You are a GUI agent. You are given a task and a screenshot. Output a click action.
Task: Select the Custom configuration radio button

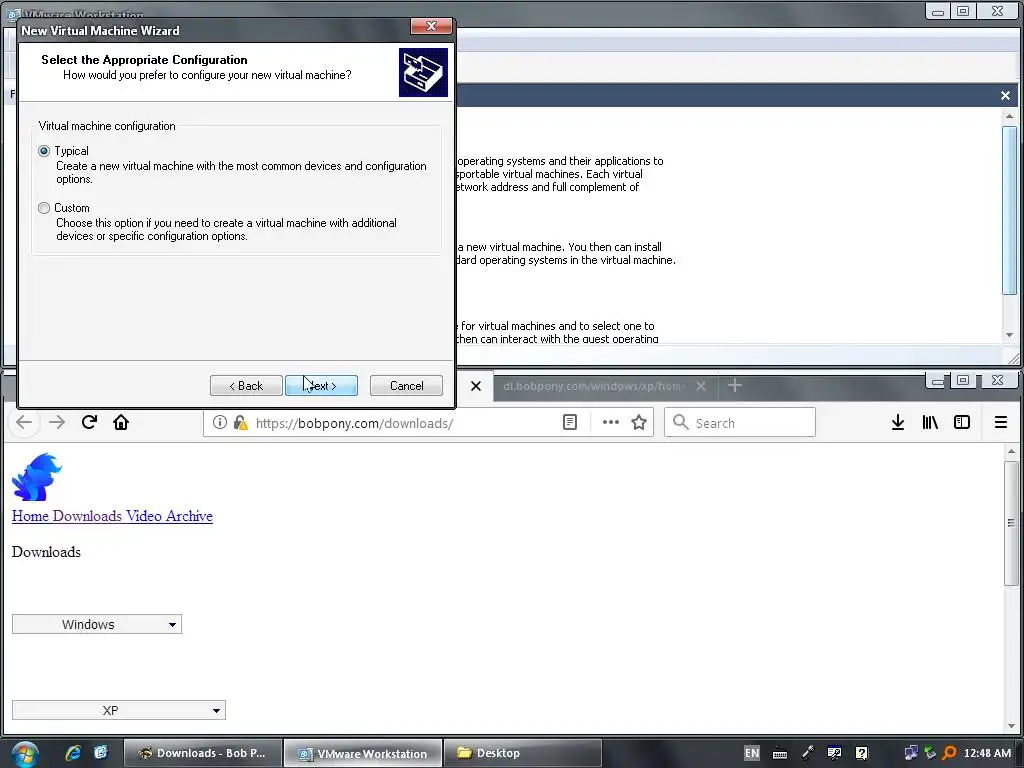coord(44,208)
